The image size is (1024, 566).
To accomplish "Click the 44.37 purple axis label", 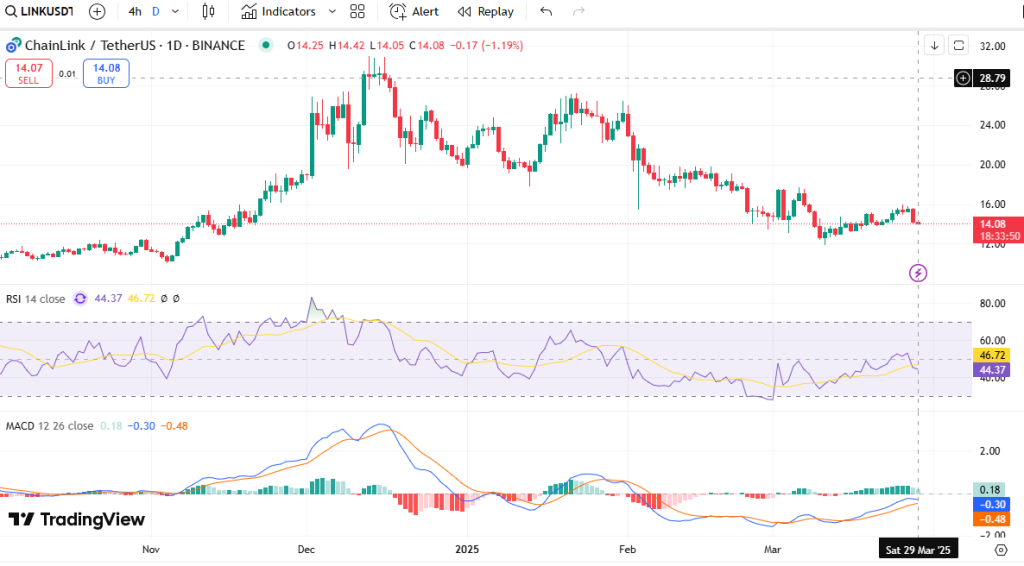I will tap(992, 370).
